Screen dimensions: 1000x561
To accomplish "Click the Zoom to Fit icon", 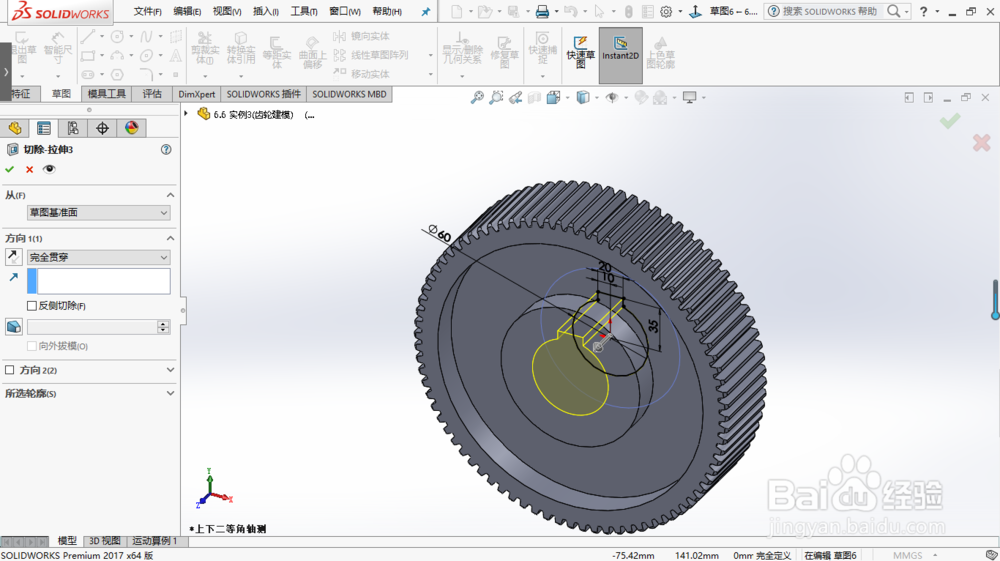I will [x=477, y=98].
